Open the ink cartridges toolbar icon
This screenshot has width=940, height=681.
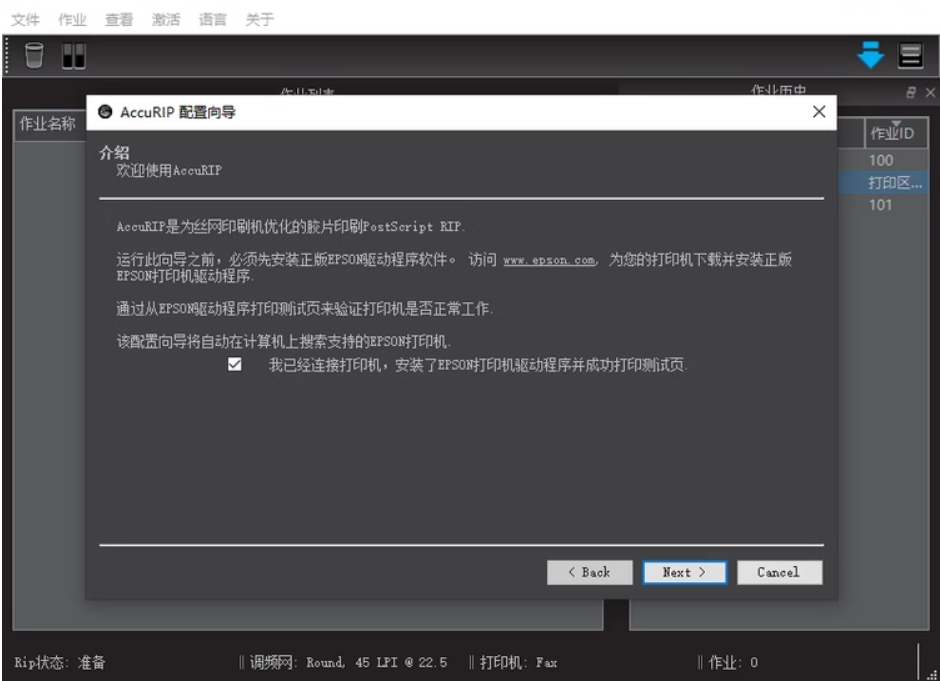tap(74, 56)
